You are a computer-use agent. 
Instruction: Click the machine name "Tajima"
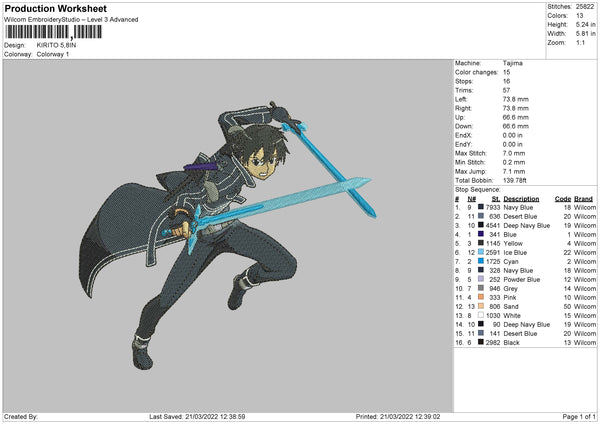point(512,63)
